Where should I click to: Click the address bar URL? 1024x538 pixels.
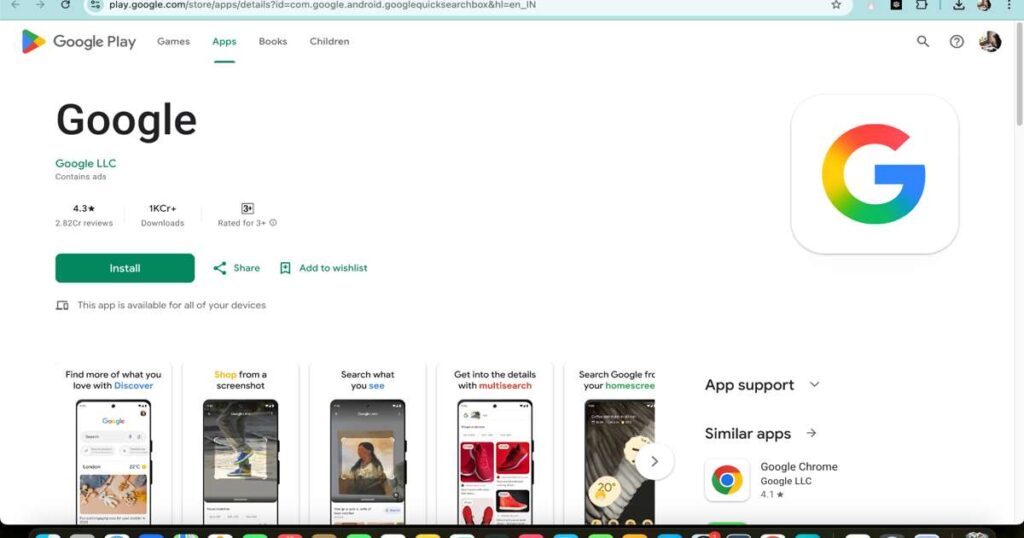(323, 5)
